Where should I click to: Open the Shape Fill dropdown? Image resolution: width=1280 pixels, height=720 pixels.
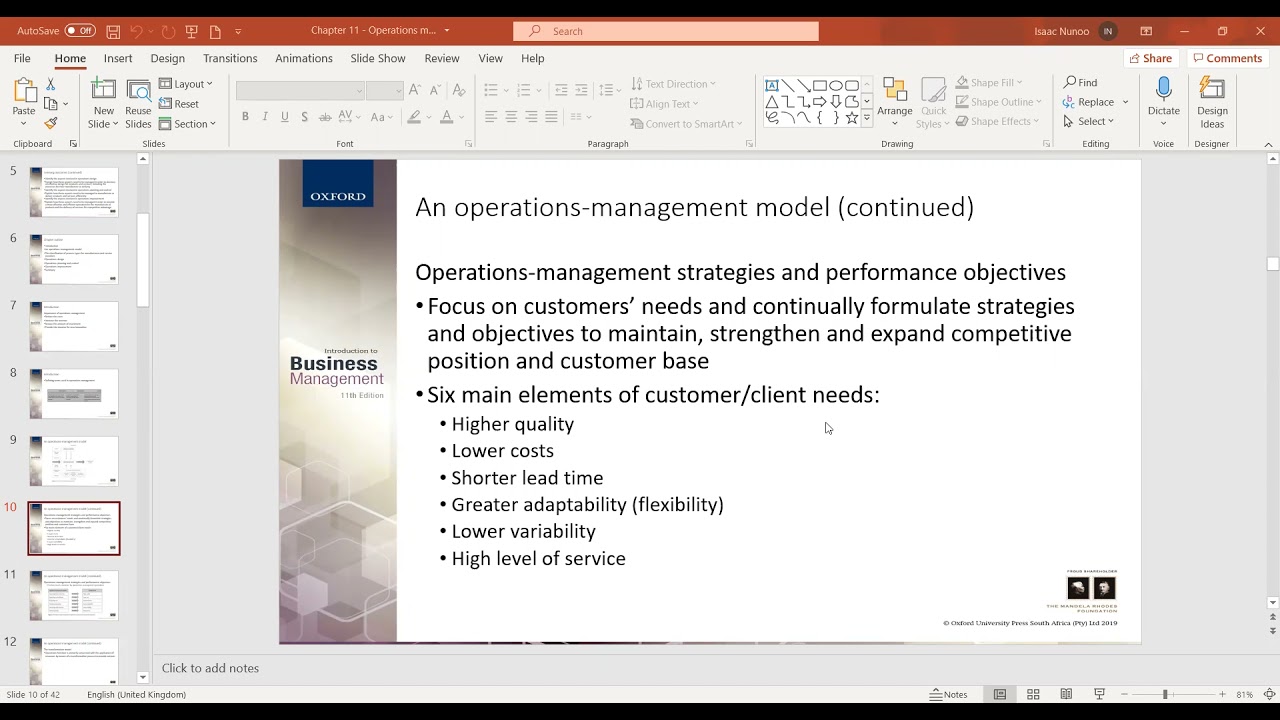pos(989,83)
